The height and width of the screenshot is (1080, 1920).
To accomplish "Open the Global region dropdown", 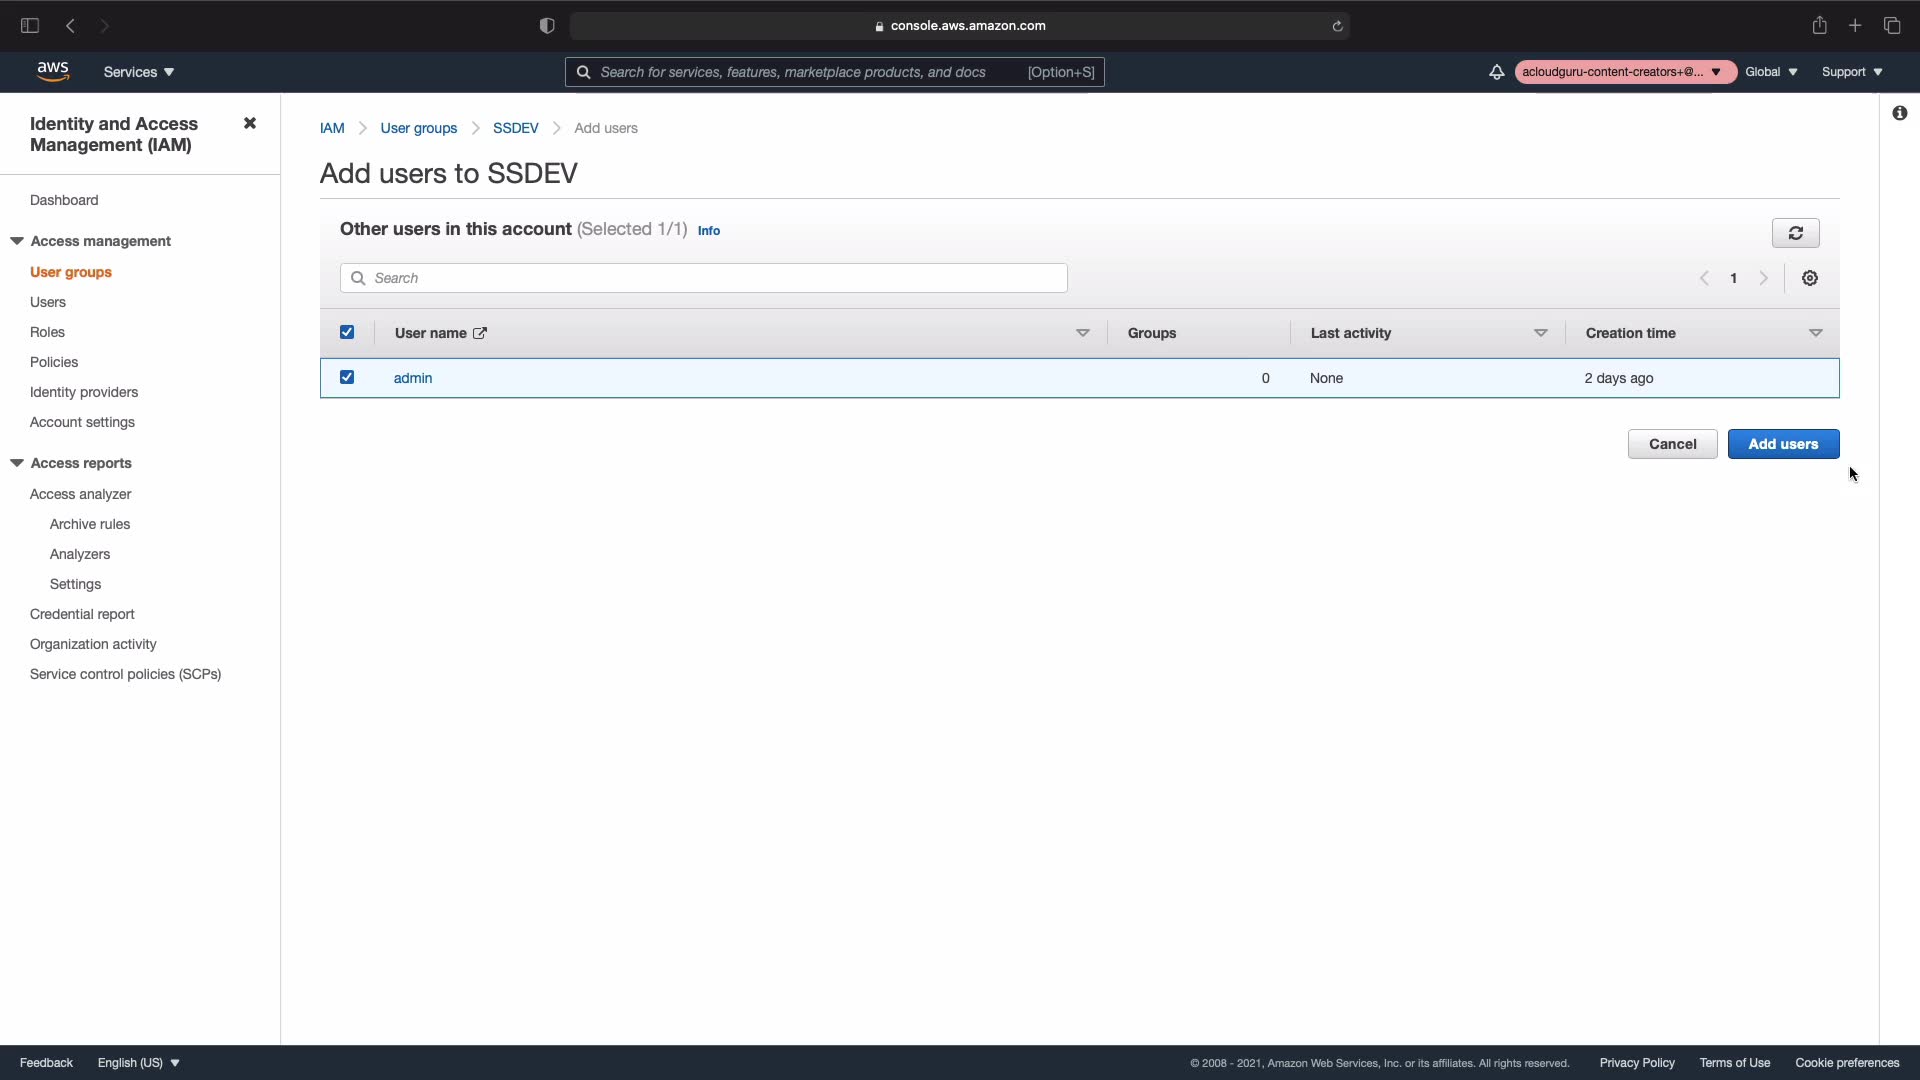I will pyautogui.click(x=1771, y=72).
